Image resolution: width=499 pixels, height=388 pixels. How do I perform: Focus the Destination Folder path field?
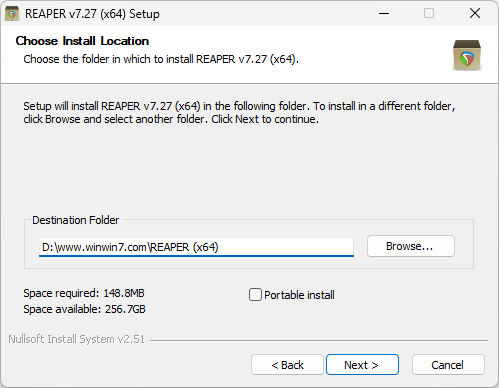point(196,247)
